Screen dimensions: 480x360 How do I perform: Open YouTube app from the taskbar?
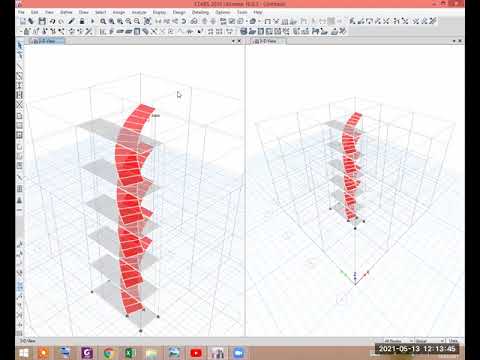[x=196, y=353]
